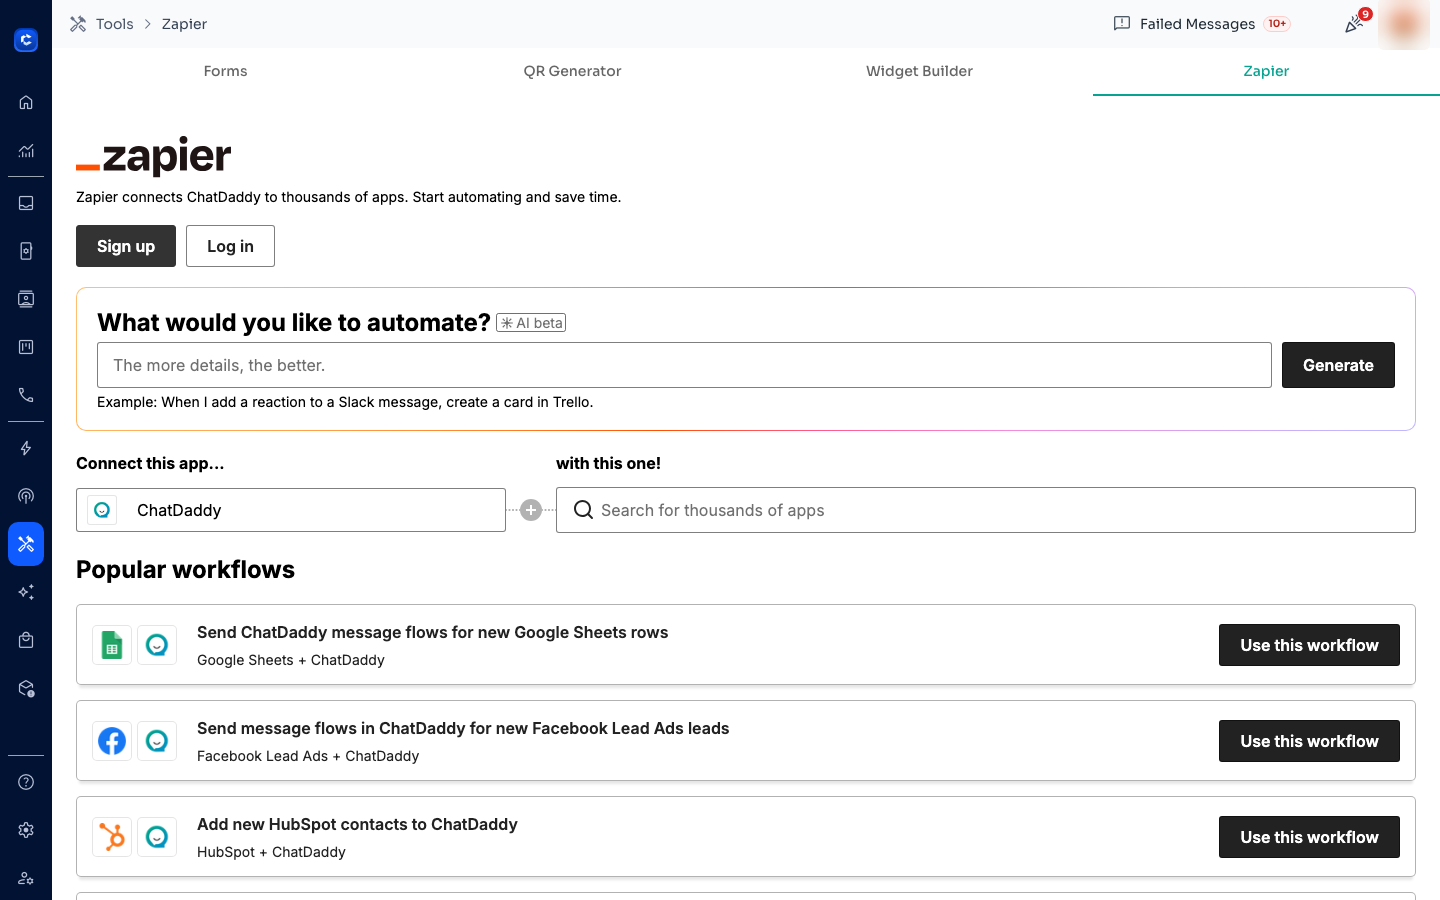The image size is (1440, 900).
Task: Click the ChatDaddy icon in Google Sheets workflow
Action: [x=157, y=645]
